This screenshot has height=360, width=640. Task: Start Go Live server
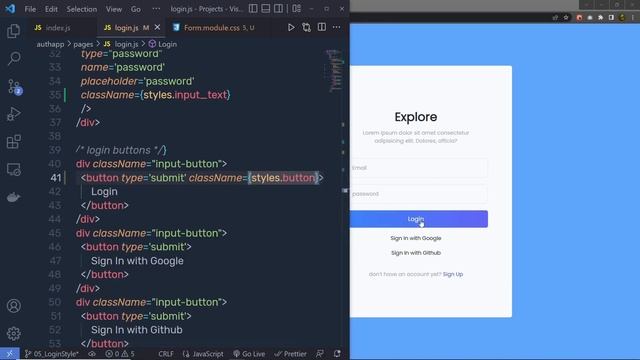click(x=249, y=354)
